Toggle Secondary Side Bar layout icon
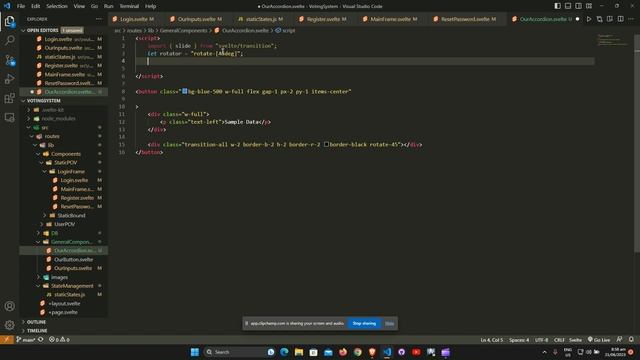Screen dimensions: 640x360 click(578, 6)
